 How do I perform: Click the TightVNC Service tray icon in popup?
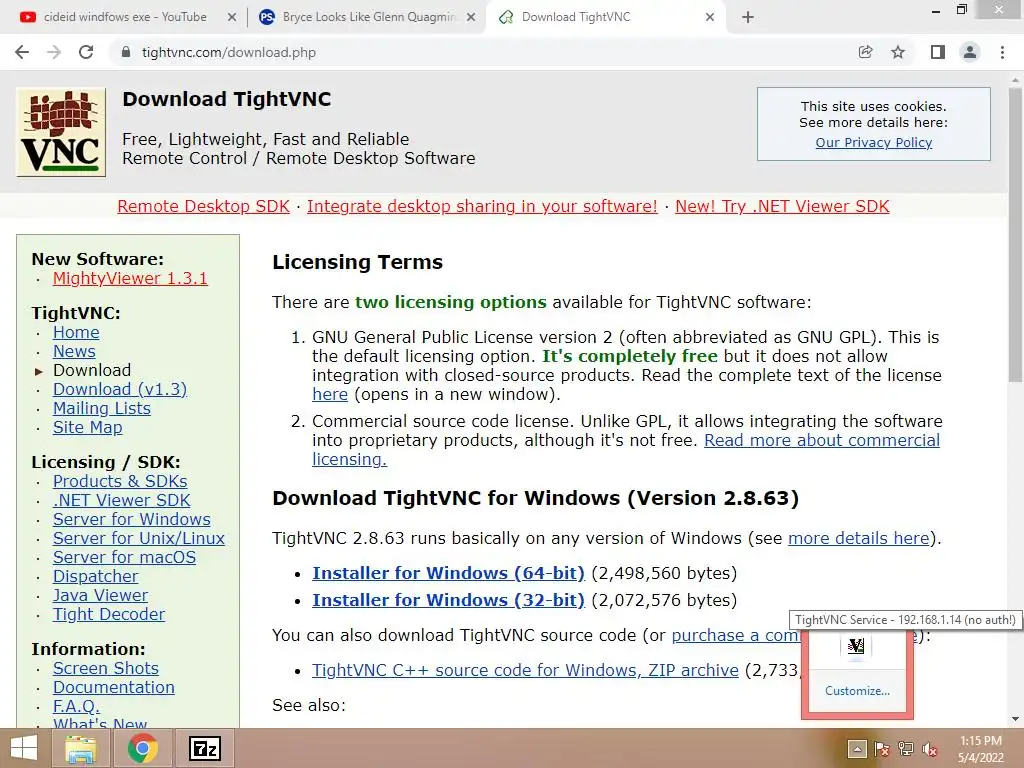(856, 647)
